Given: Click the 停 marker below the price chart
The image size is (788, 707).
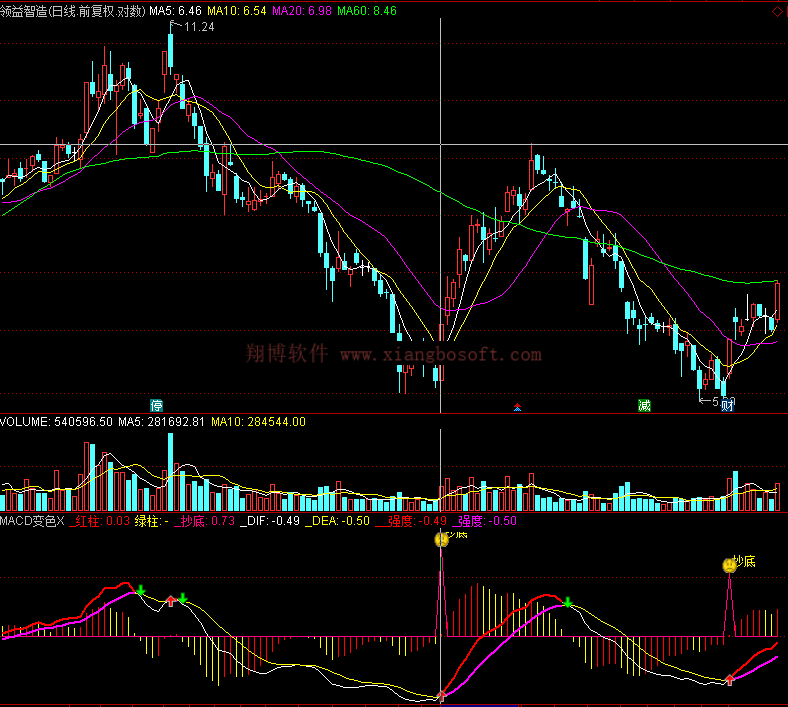Looking at the screenshot, I should [156, 406].
